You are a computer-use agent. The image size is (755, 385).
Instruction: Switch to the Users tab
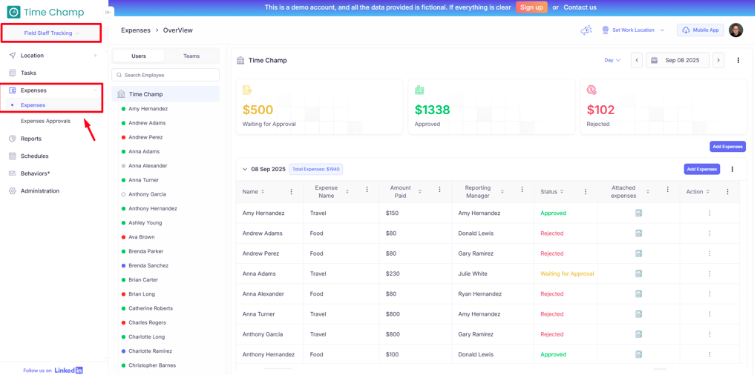(139, 56)
